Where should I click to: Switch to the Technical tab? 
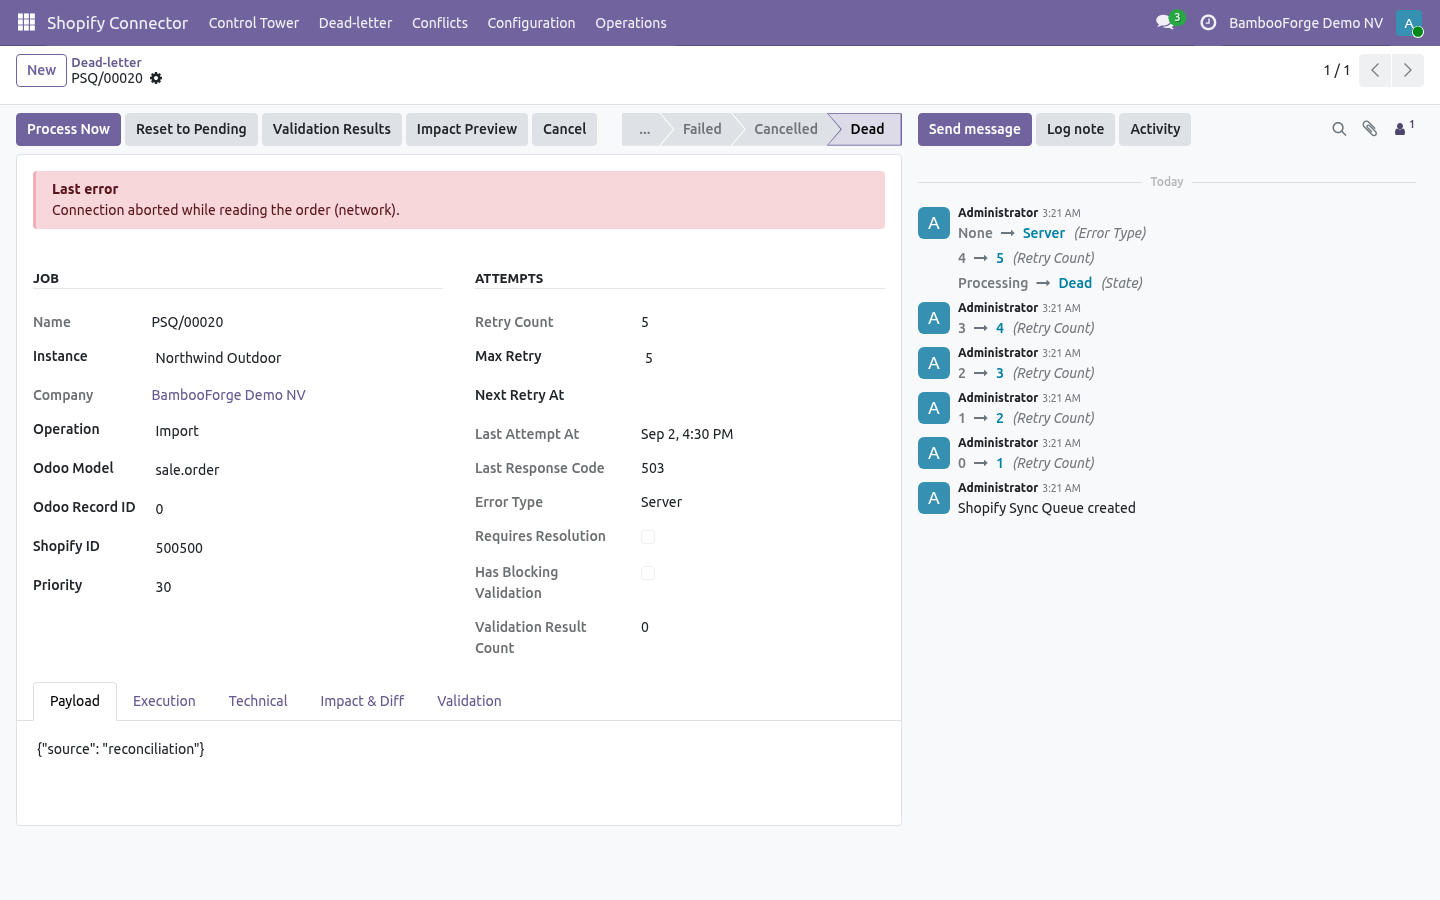point(258,701)
